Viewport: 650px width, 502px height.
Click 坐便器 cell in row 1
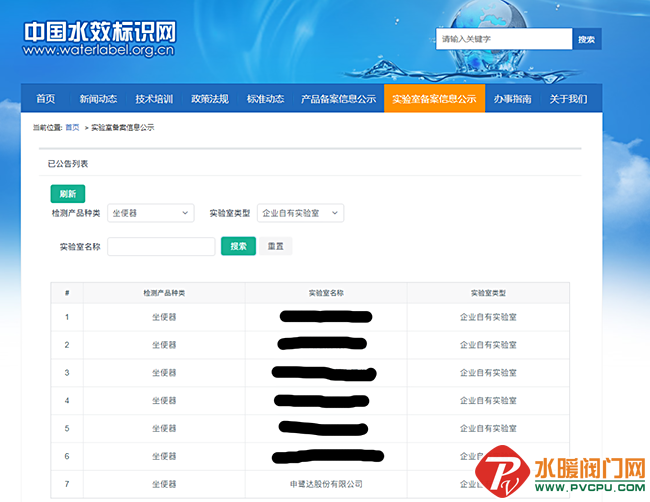point(164,317)
